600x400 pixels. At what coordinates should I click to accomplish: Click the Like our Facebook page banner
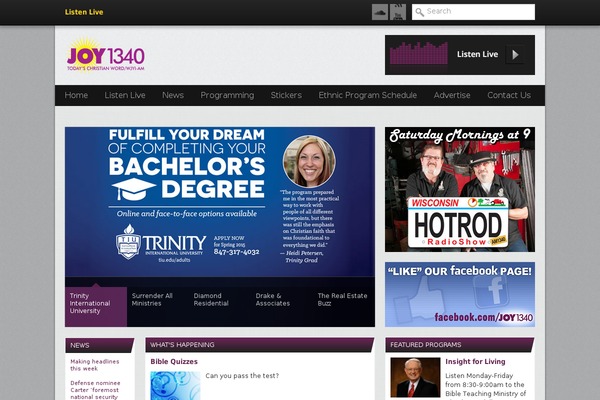pos(460,294)
